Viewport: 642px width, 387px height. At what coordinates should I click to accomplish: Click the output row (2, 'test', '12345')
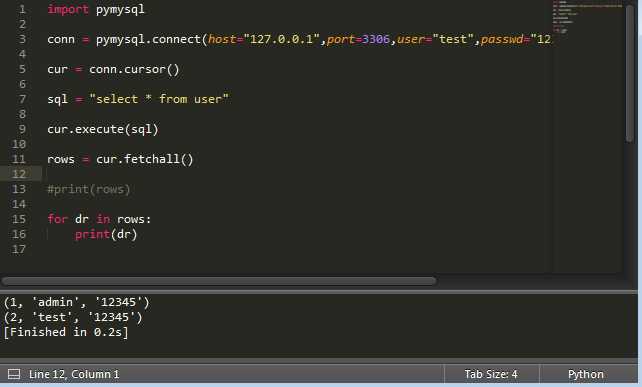(73, 317)
